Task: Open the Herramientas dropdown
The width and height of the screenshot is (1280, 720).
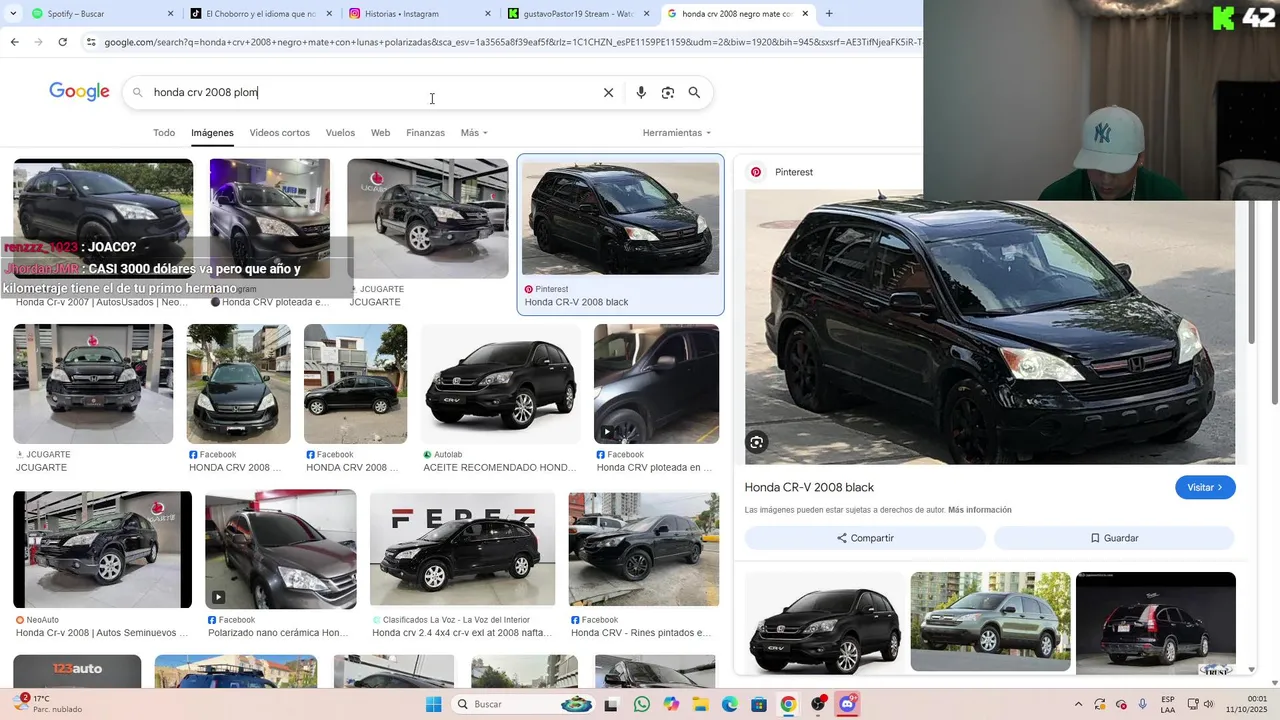Action: [x=677, y=132]
